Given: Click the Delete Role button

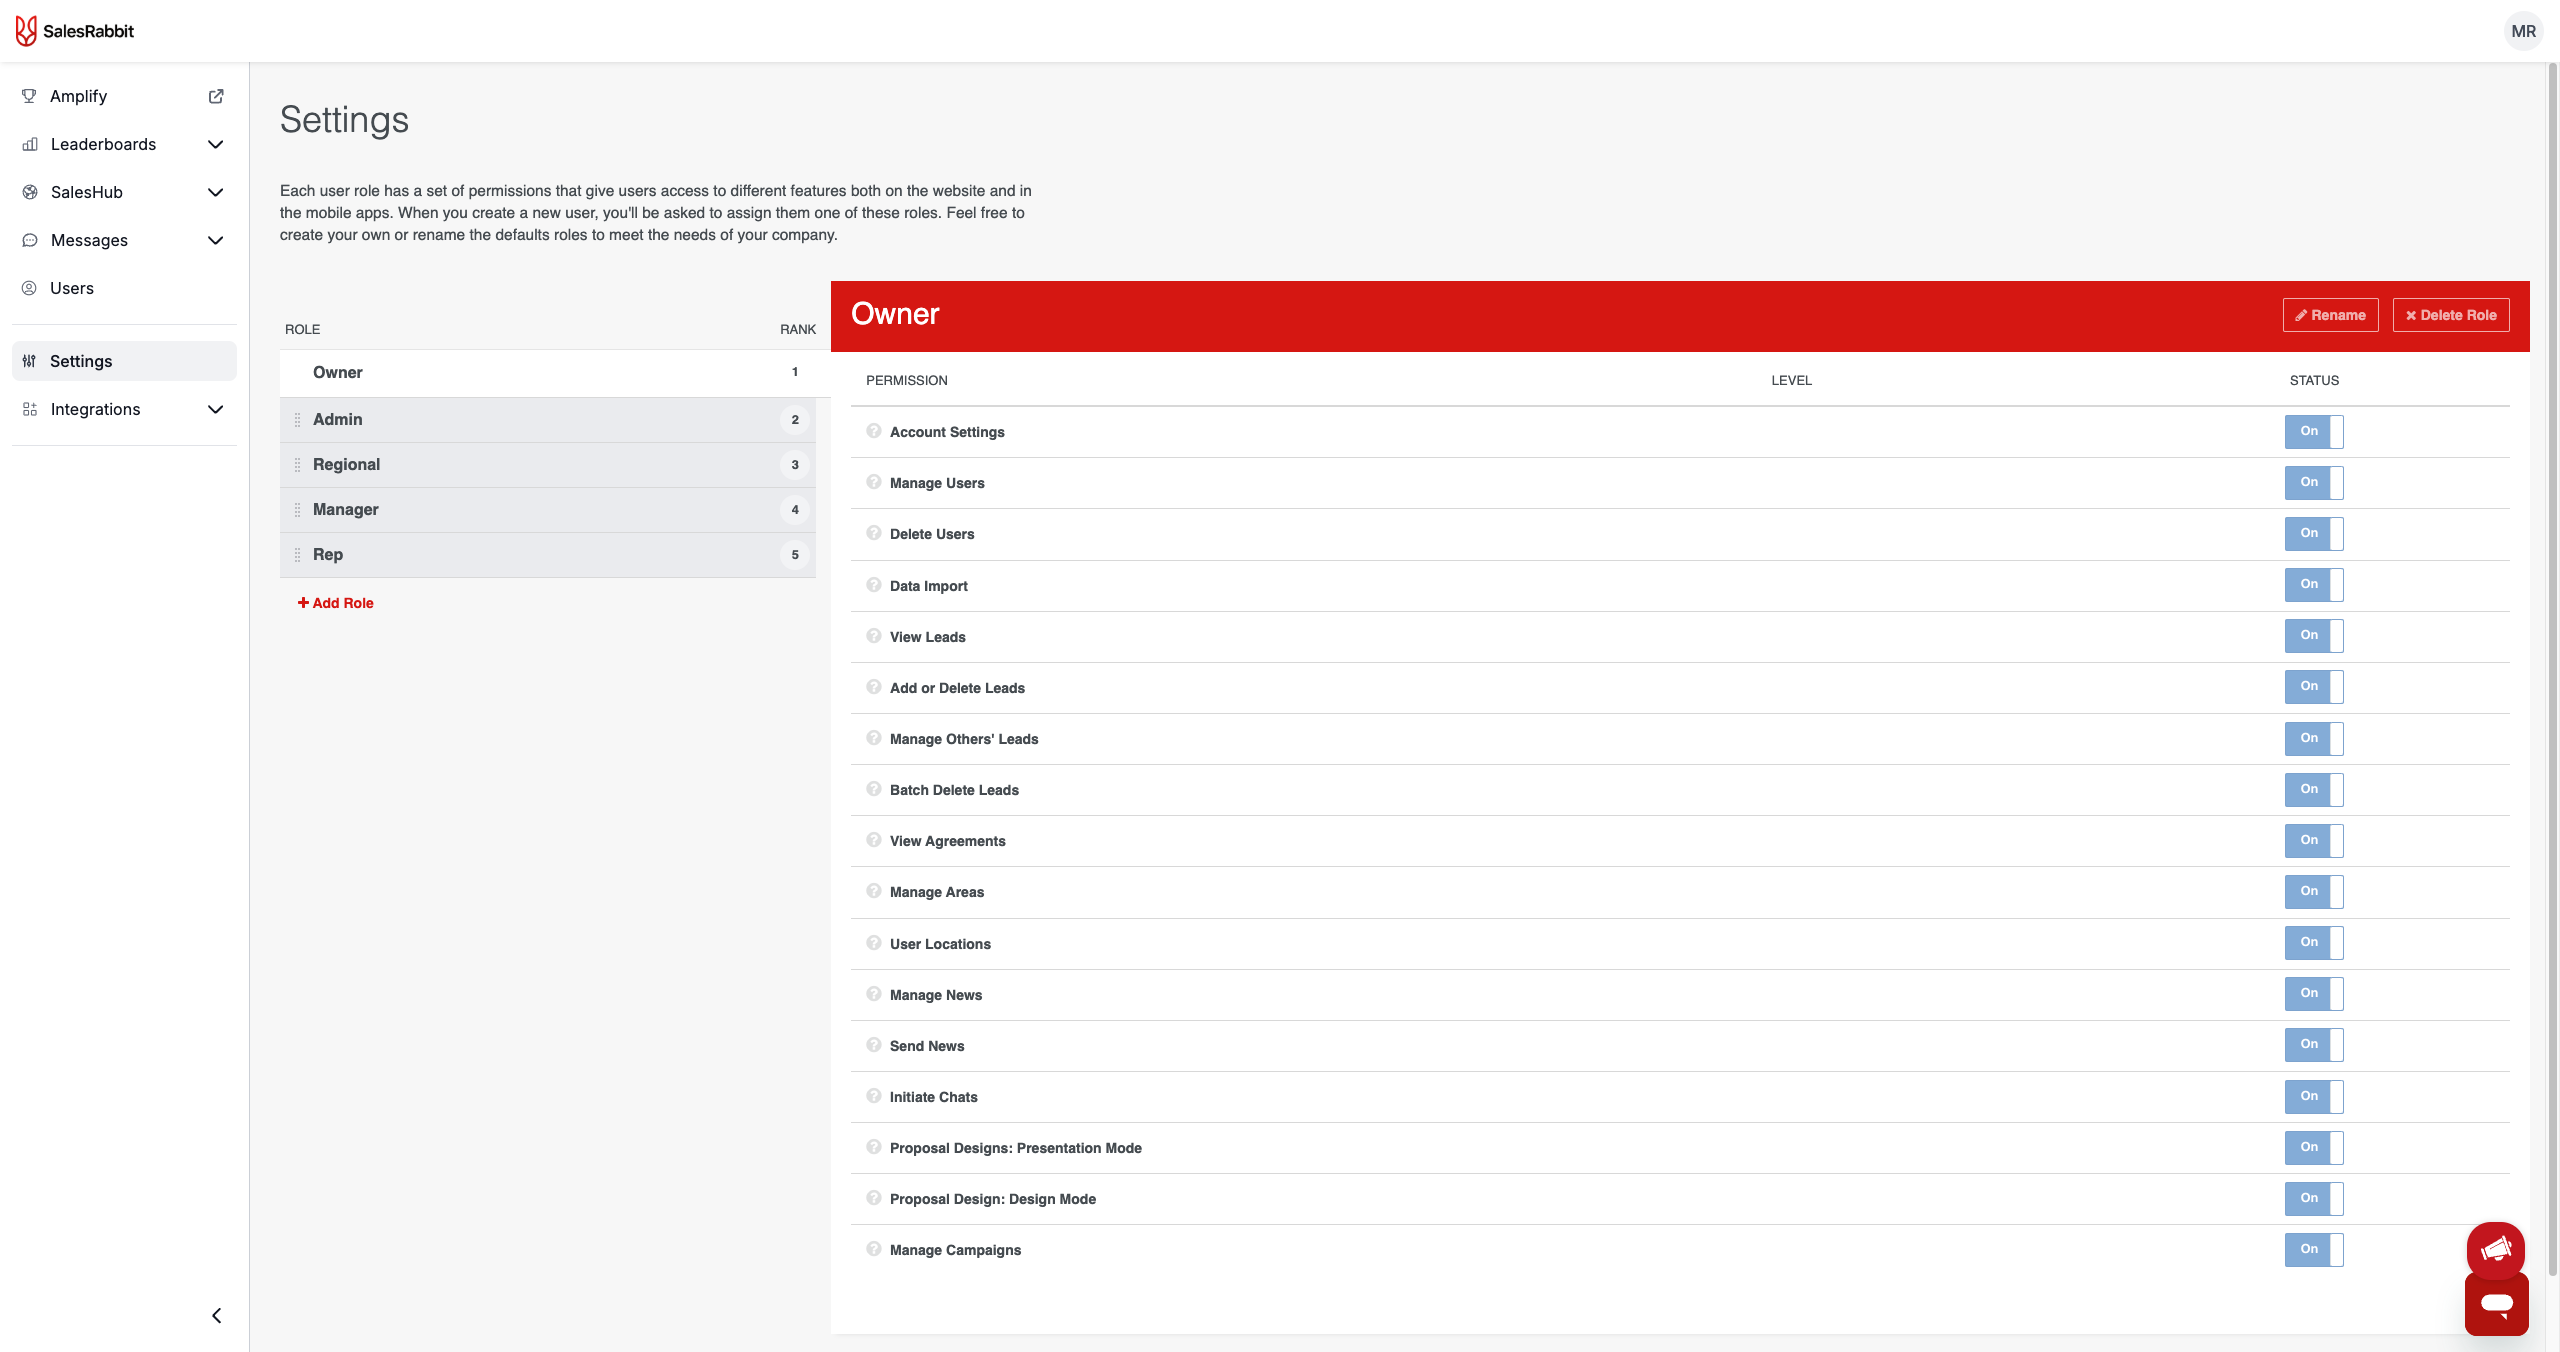Looking at the screenshot, I should pos(2451,315).
